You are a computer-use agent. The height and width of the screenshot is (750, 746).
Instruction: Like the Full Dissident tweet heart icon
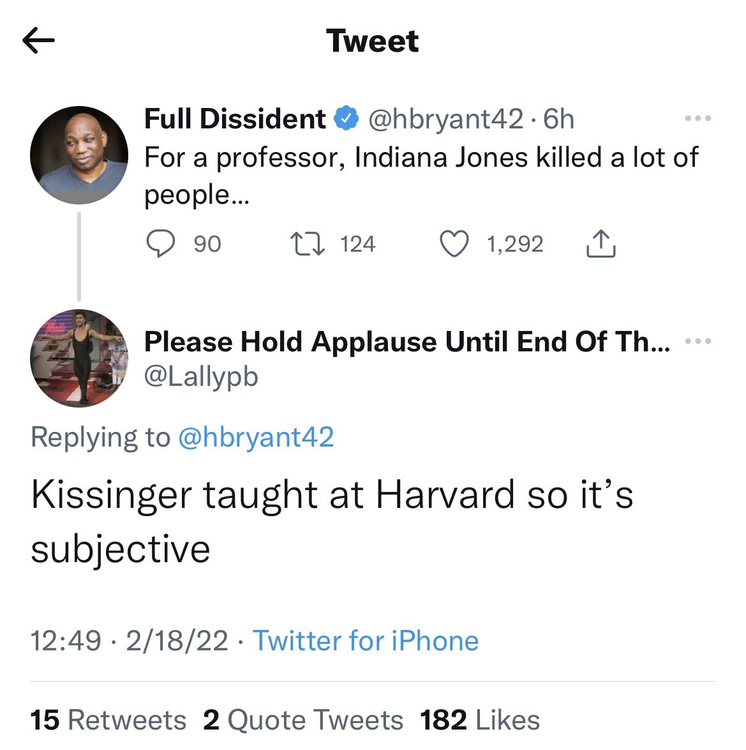click(455, 243)
